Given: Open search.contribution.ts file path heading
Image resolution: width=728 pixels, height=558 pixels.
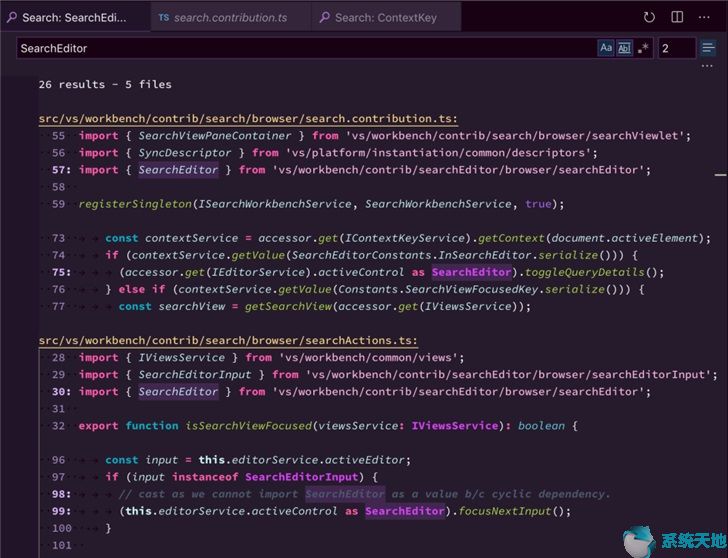Looking at the screenshot, I should (x=248, y=119).
